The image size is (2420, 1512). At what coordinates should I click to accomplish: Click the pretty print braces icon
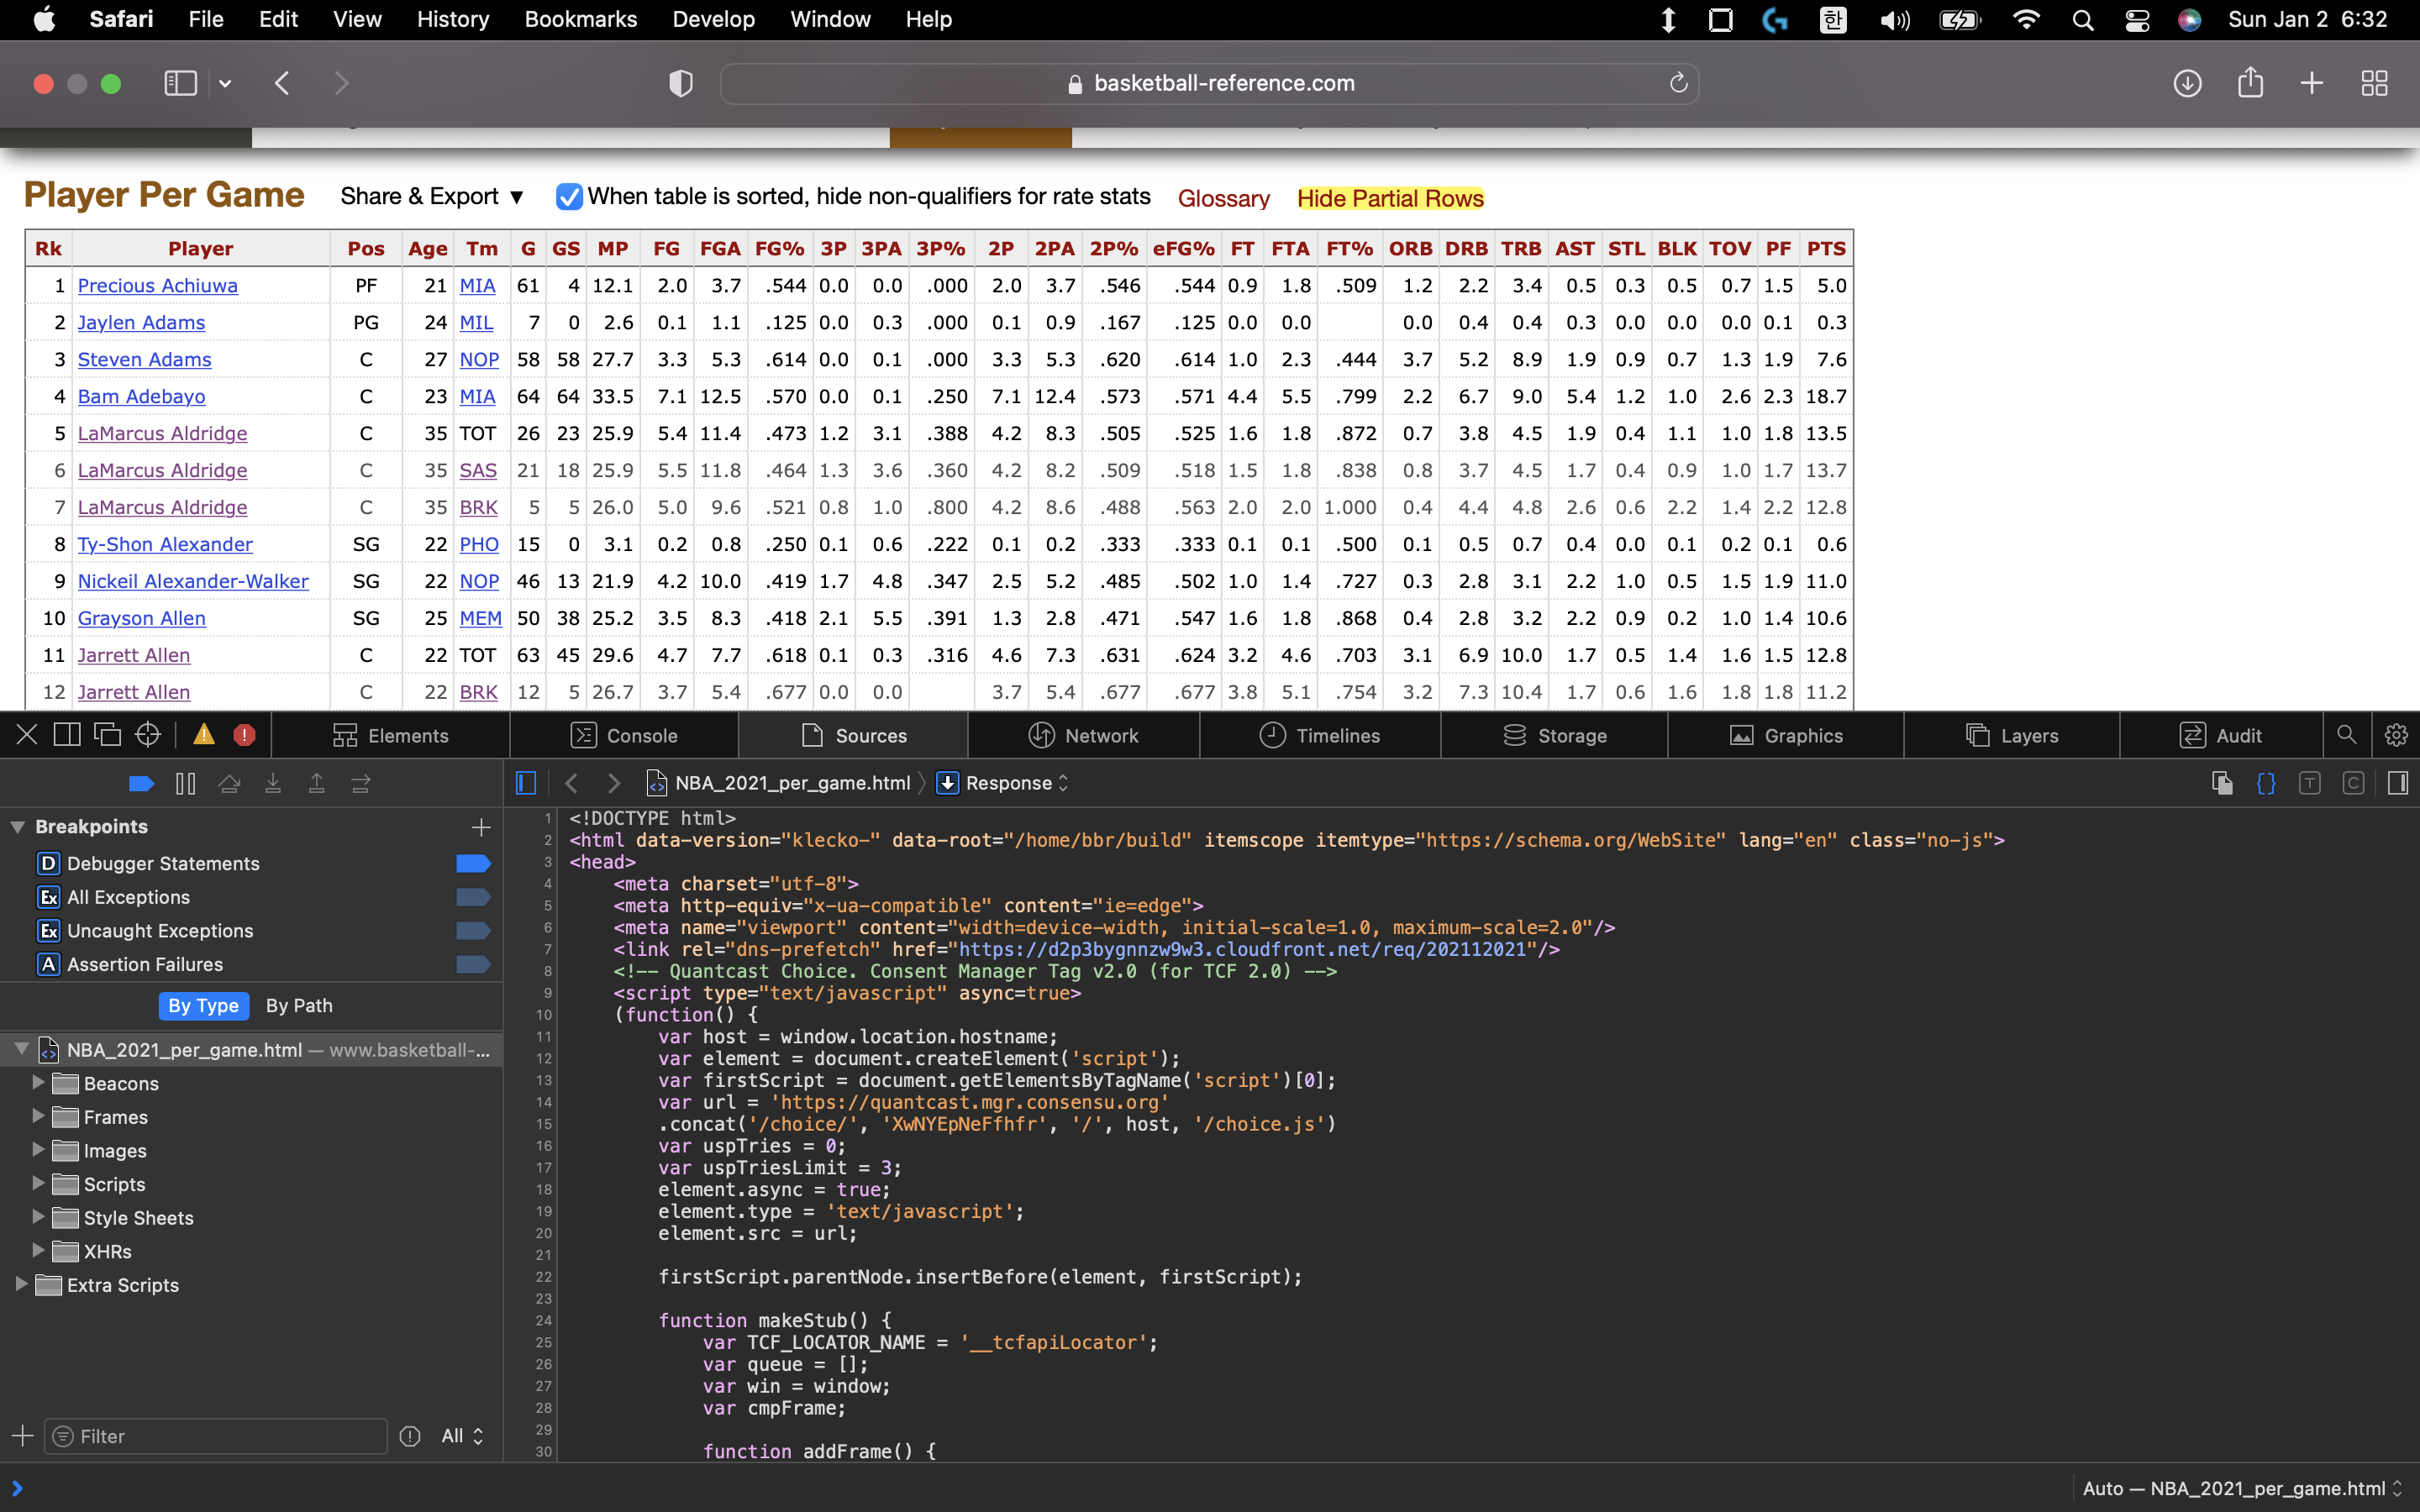pyautogui.click(x=2266, y=783)
